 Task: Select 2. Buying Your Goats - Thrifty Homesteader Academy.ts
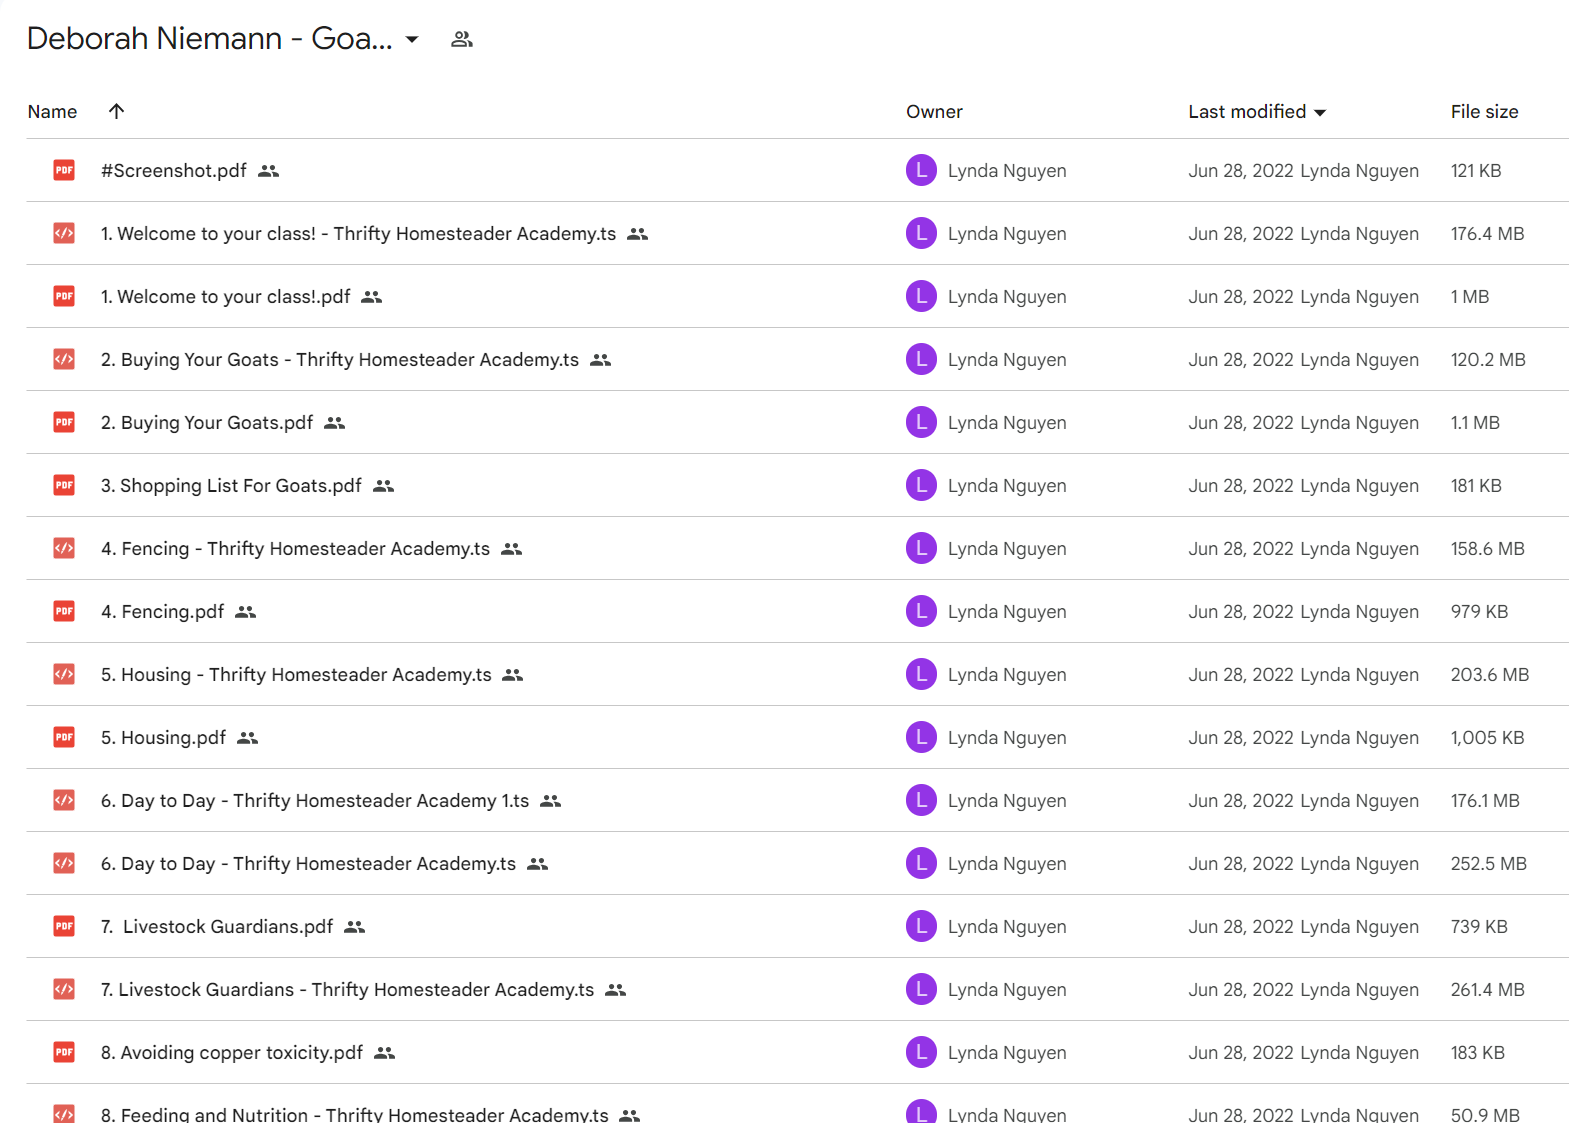point(340,360)
